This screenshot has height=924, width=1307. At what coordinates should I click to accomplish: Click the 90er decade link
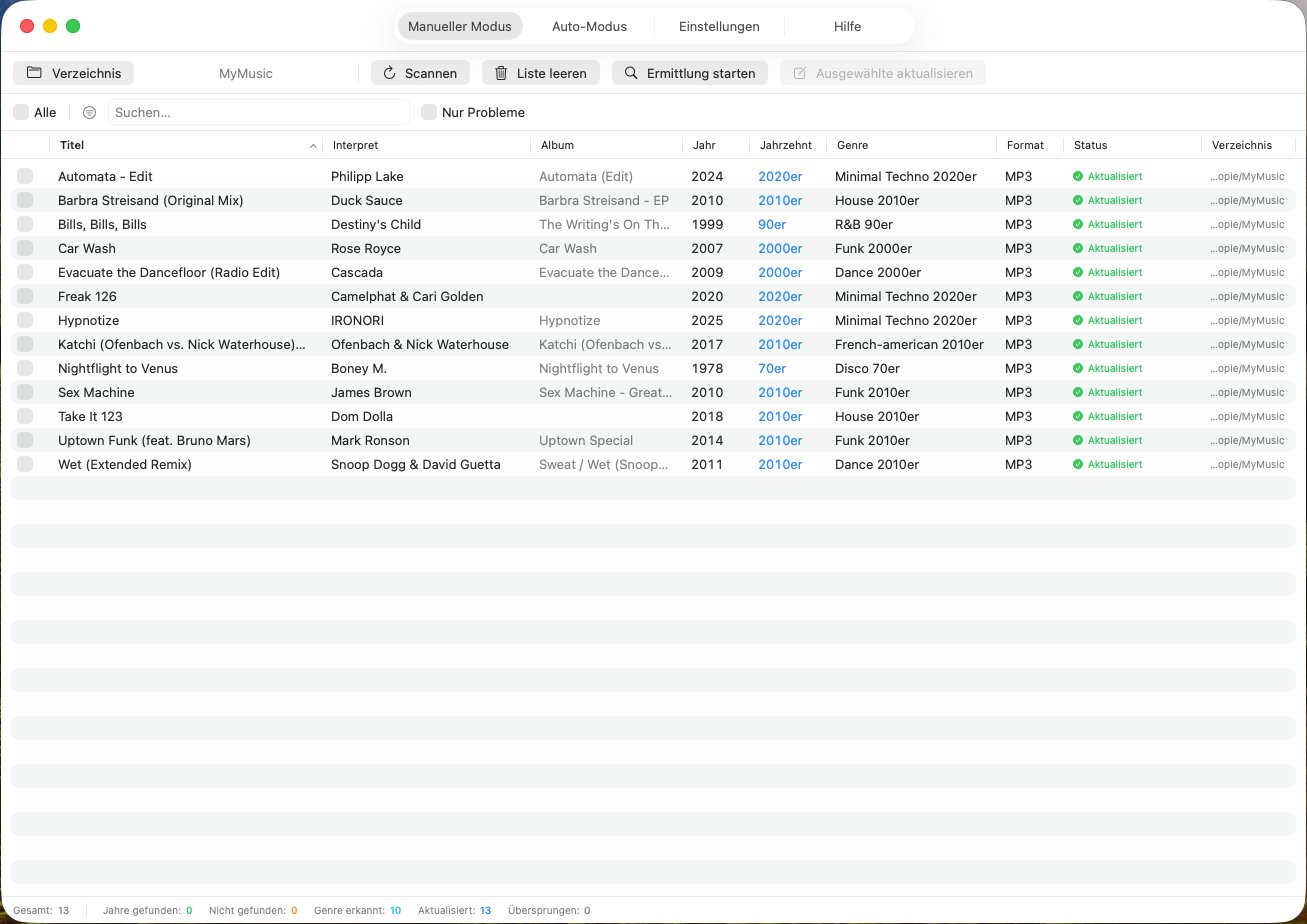(x=772, y=225)
